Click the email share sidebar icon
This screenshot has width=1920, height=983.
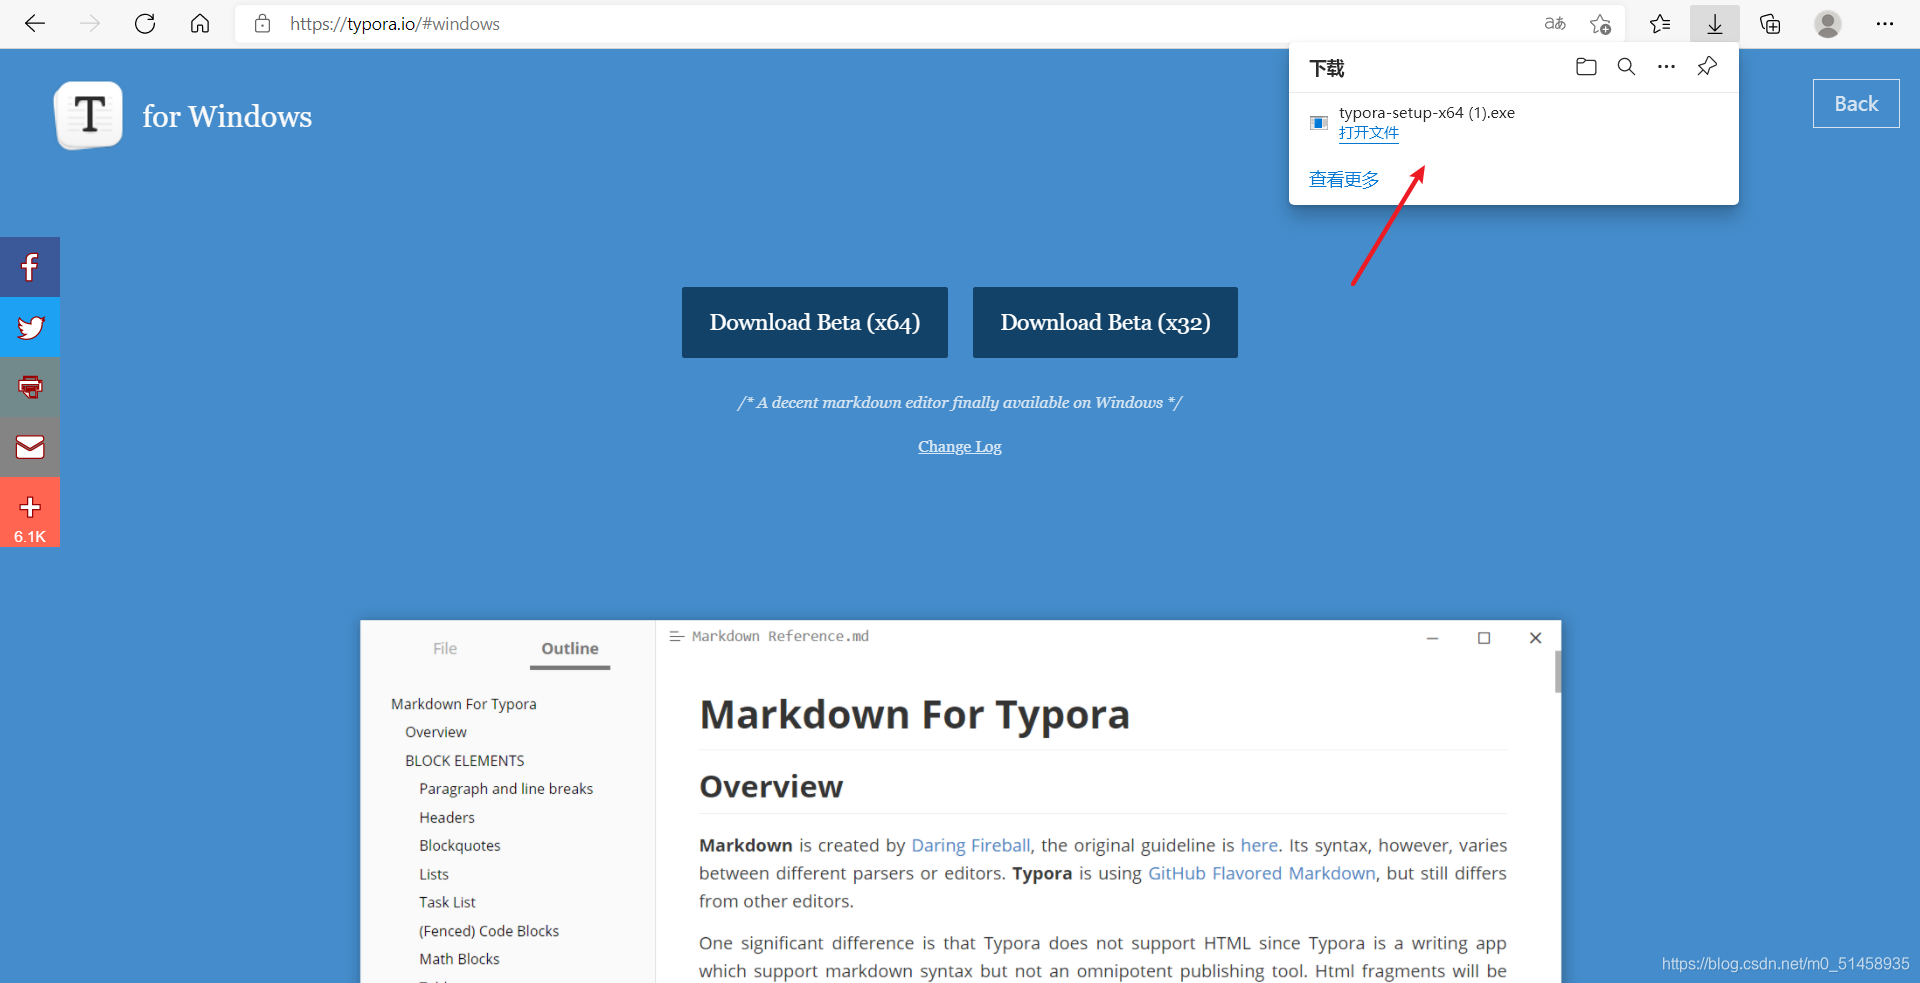(x=30, y=447)
